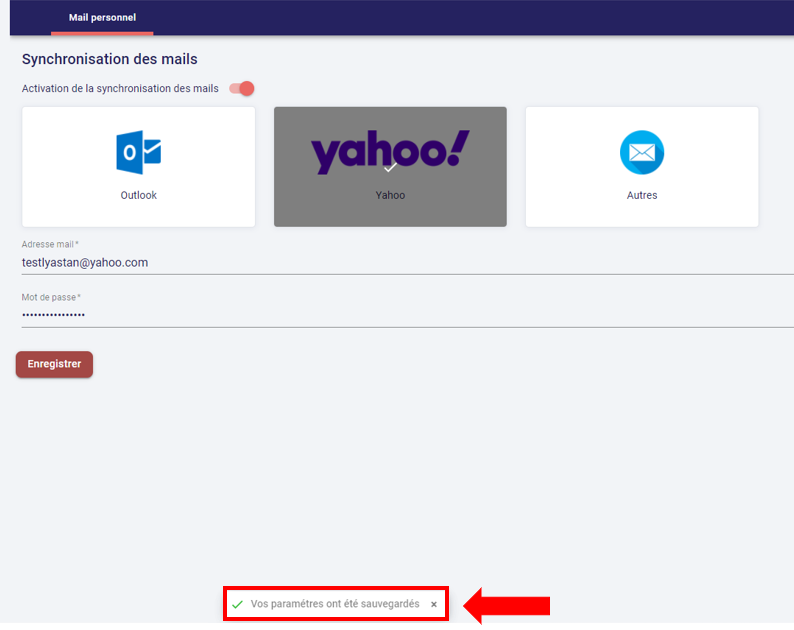
Task: Click the "Adresse mail" field label
Action: pyautogui.click(x=49, y=244)
